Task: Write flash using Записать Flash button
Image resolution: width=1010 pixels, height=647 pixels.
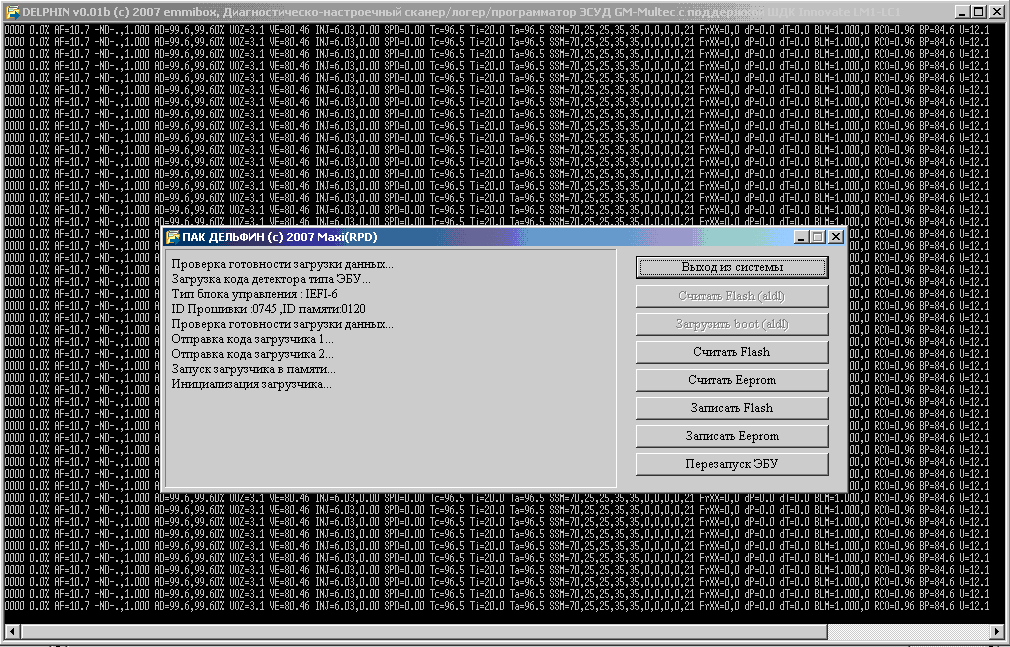Action: tap(732, 408)
